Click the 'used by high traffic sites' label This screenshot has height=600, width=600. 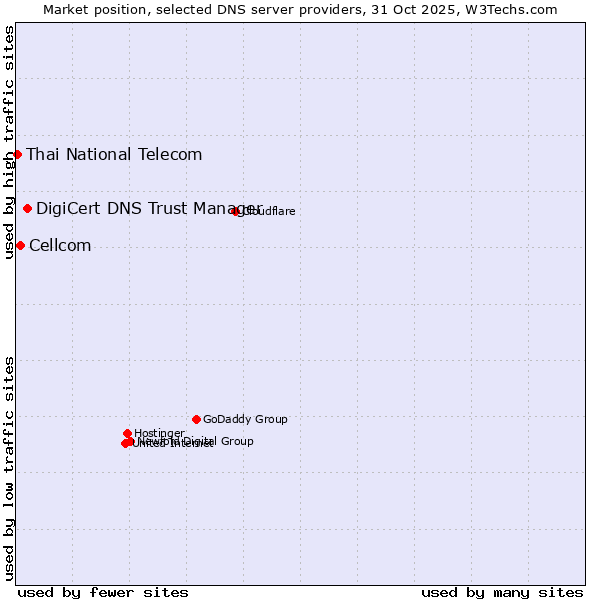[x=9, y=142]
